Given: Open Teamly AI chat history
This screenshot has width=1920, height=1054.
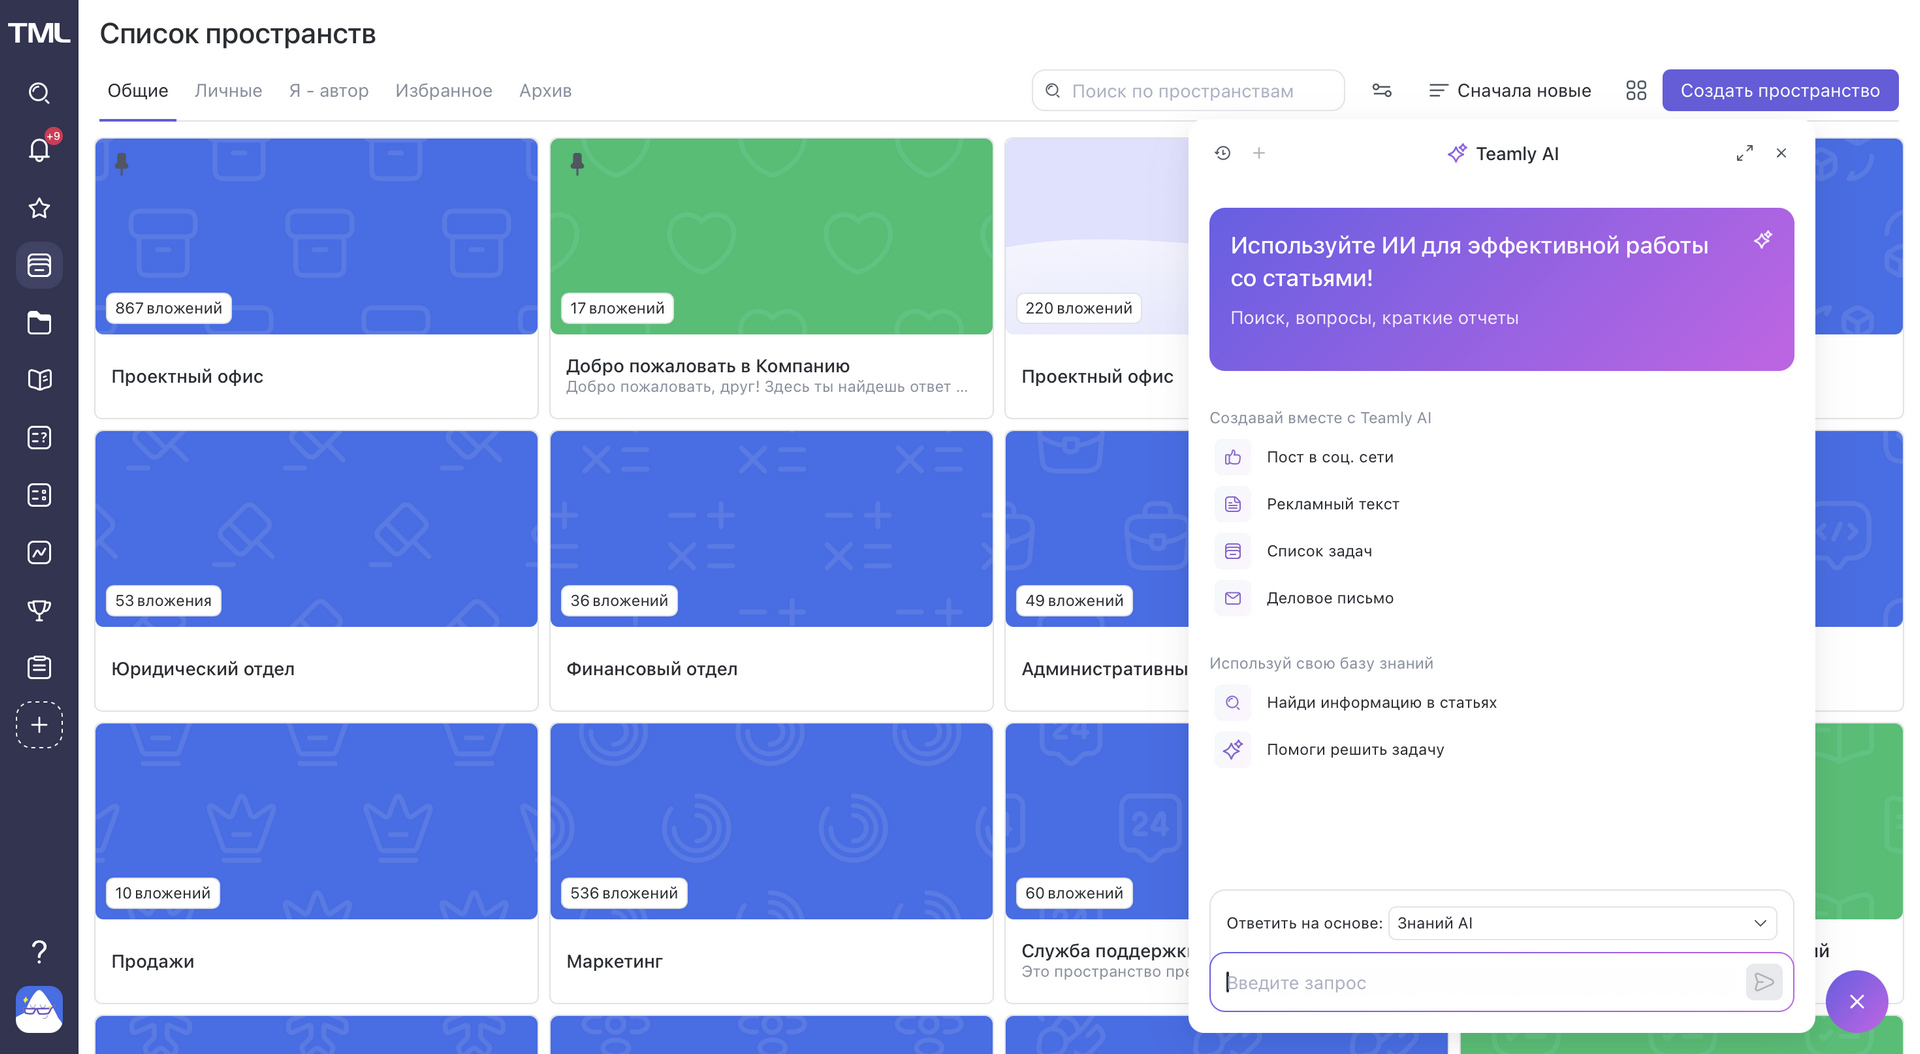Looking at the screenshot, I should (1222, 153).
